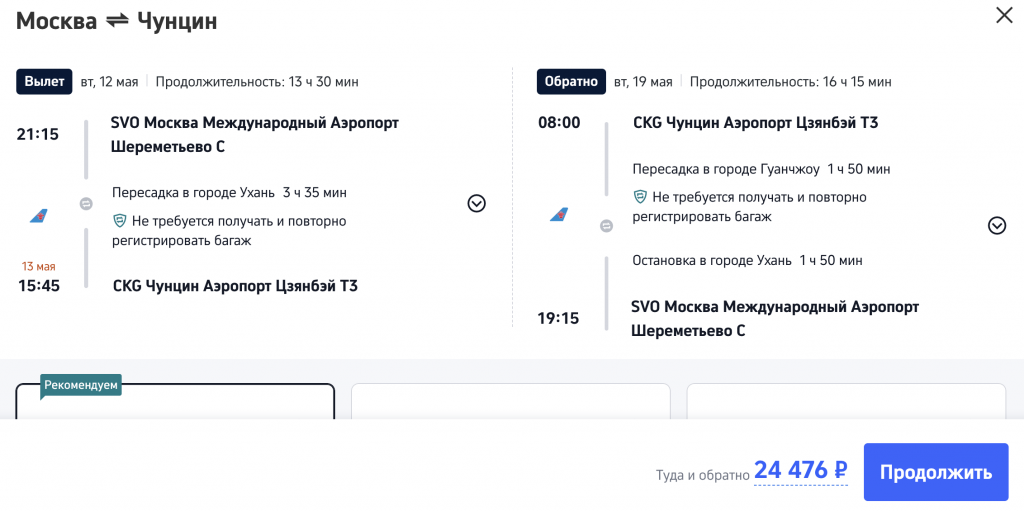
Task: Expand outbound flight transfer details chevron
Action: point(477,204)
